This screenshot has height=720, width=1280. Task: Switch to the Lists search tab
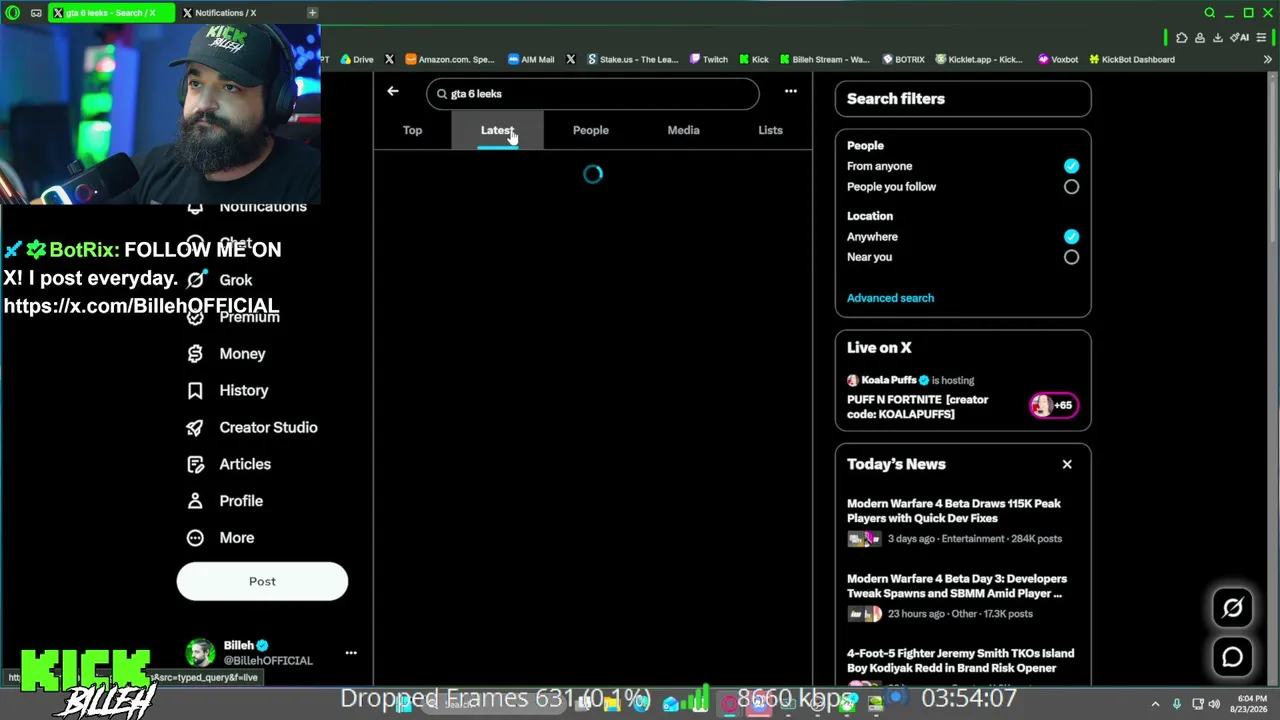770,131
